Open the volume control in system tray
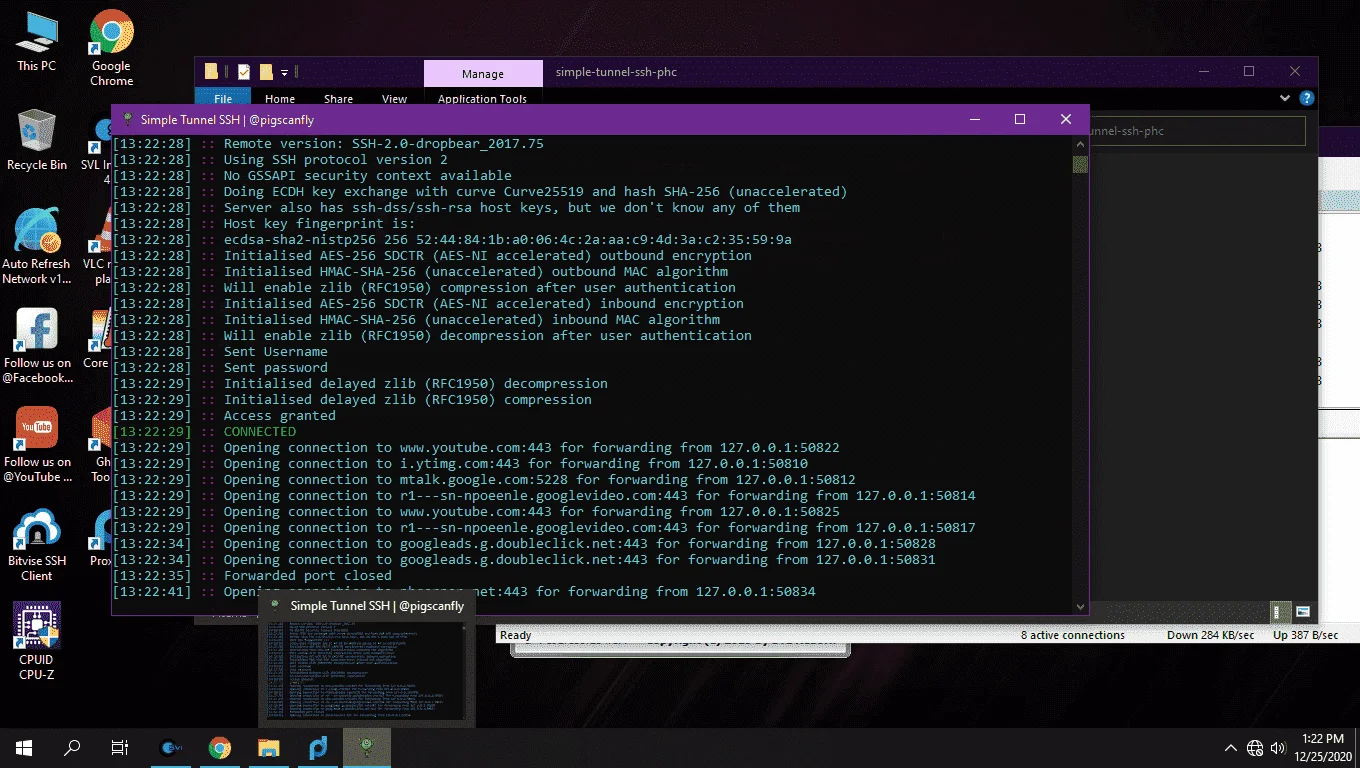This screenshot has height=768, width=1360. [1277, 748]
